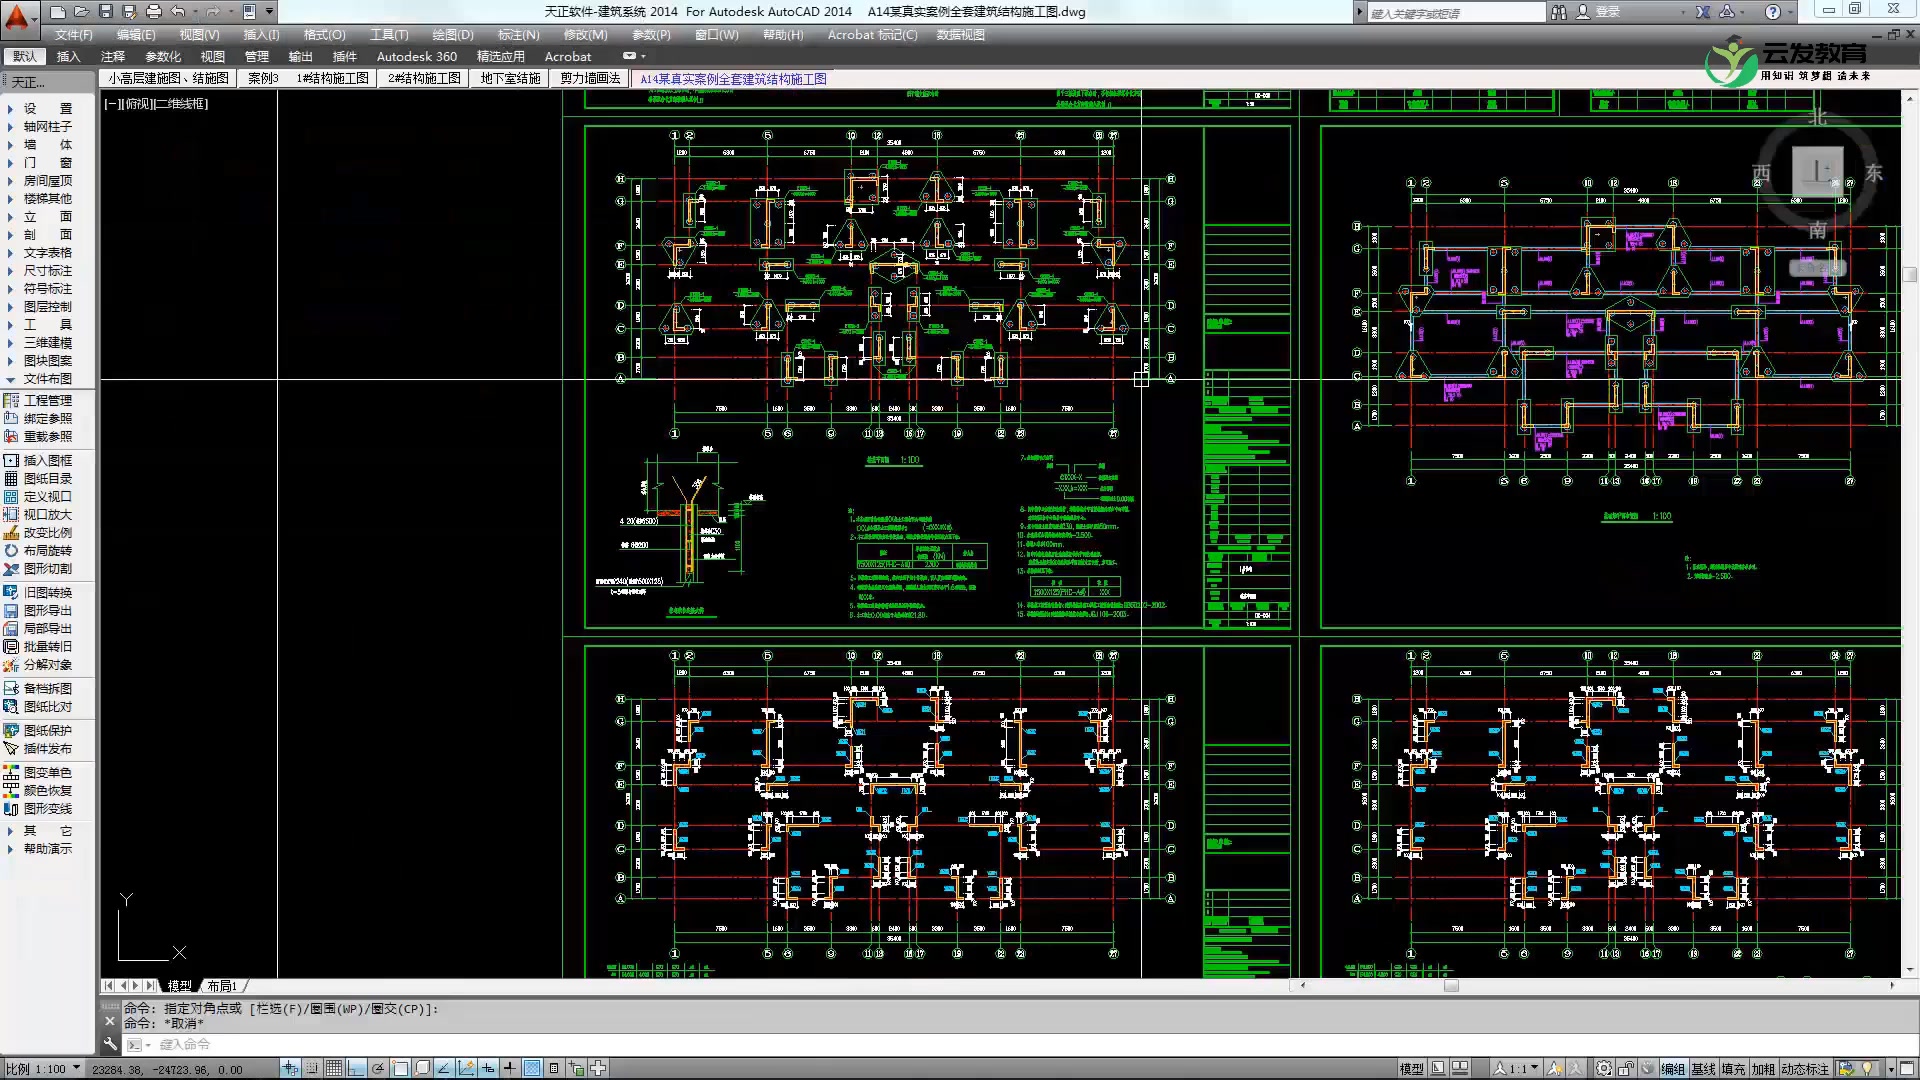
Task: Click the 图形导出 sidebar tool
Action: pyautogui.click(x=47, y=611)
